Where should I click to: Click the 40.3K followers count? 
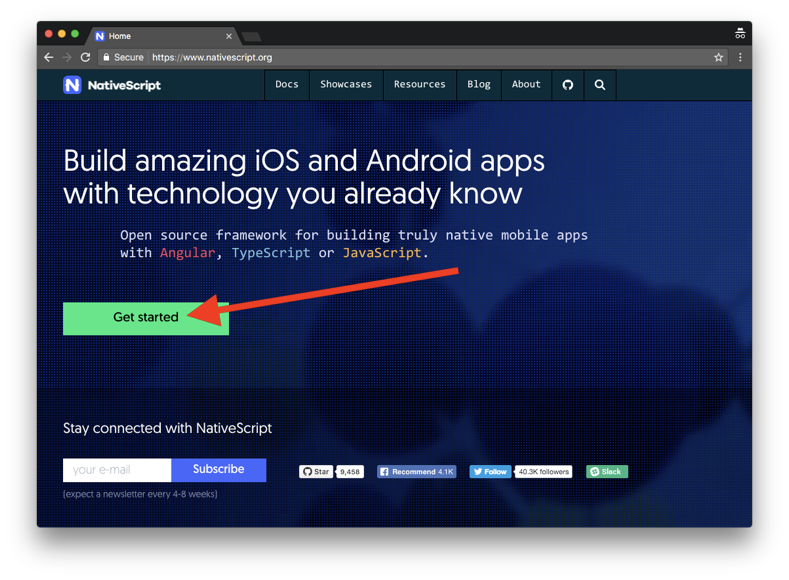[x=543, y=471]
